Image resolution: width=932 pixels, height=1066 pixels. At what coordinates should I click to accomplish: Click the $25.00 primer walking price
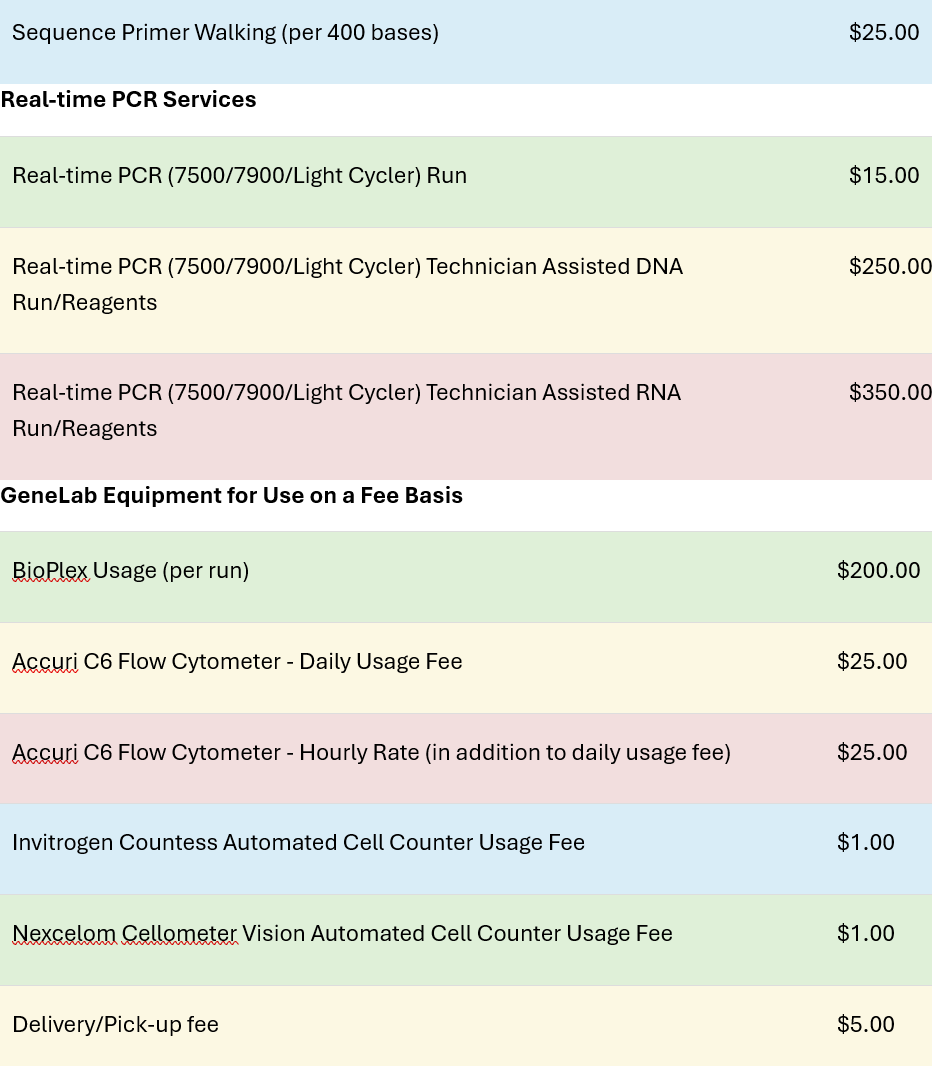[883, 33]
